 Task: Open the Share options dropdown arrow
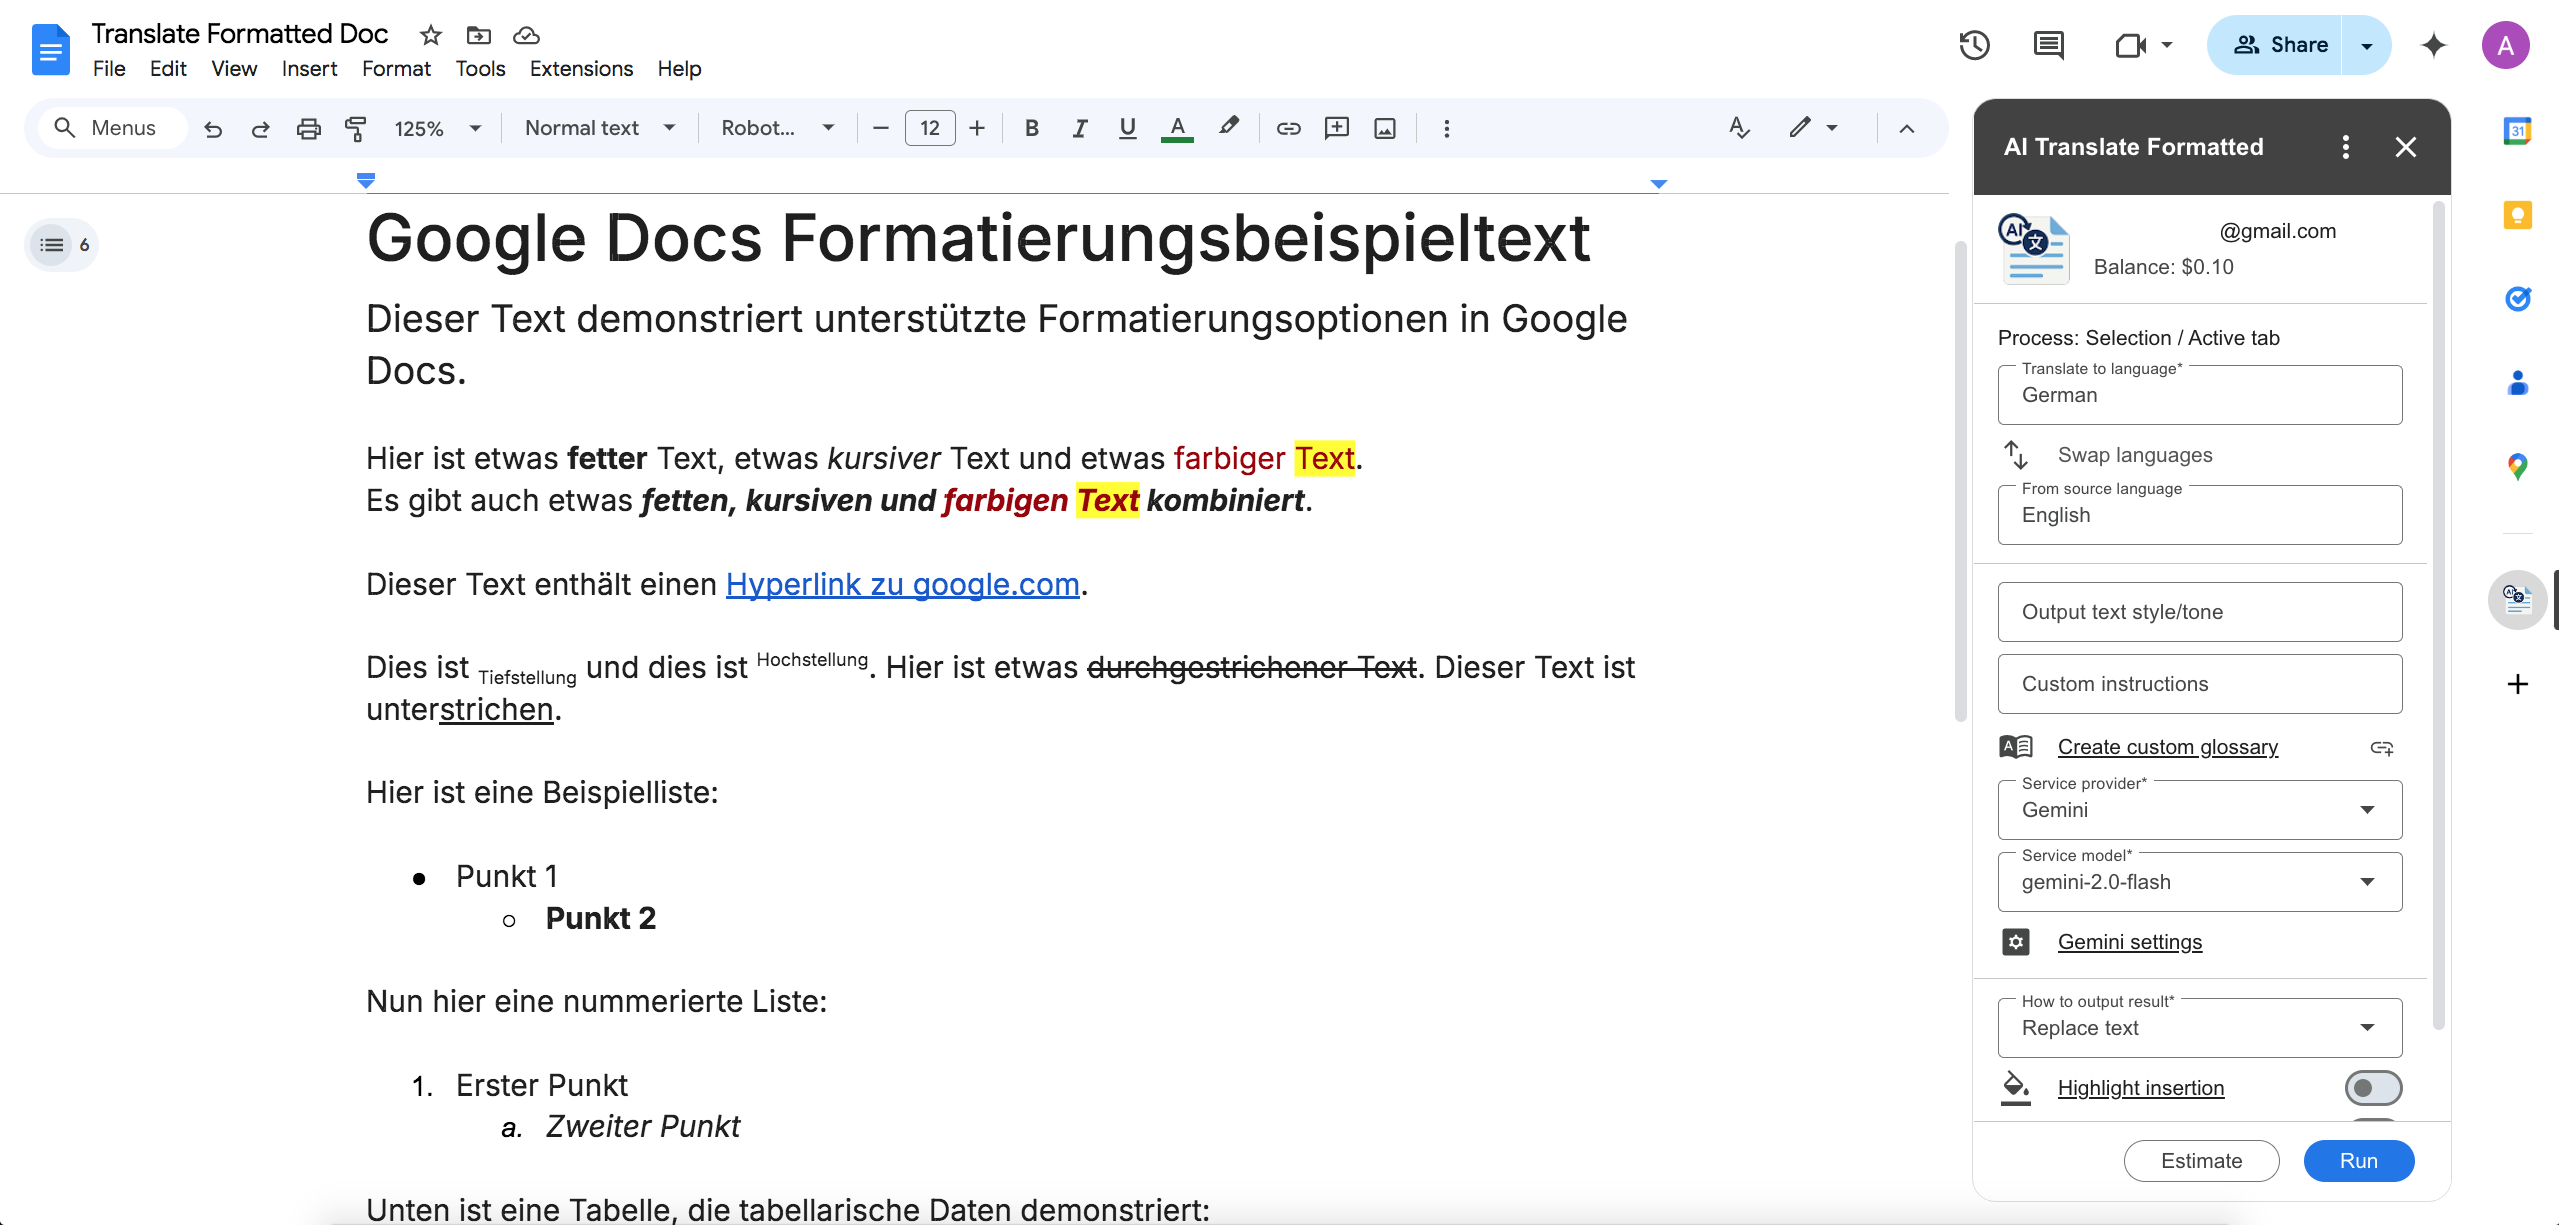(2367, 45)
